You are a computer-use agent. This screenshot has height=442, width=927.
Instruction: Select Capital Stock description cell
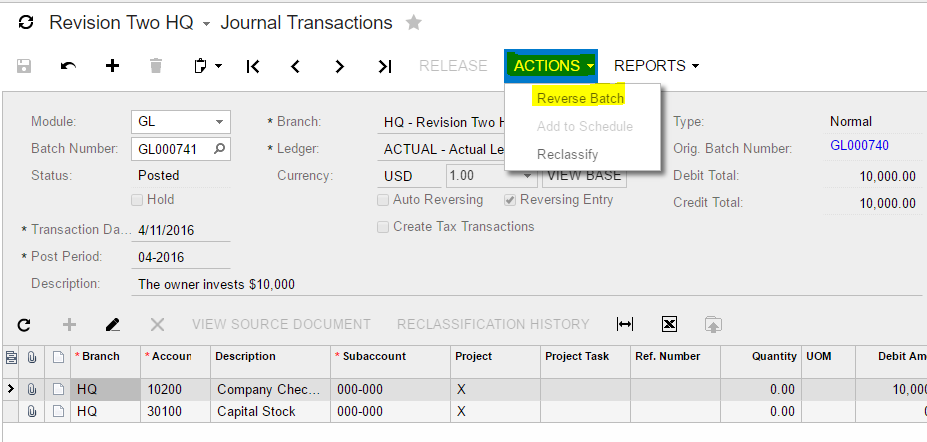pos(270,411)
